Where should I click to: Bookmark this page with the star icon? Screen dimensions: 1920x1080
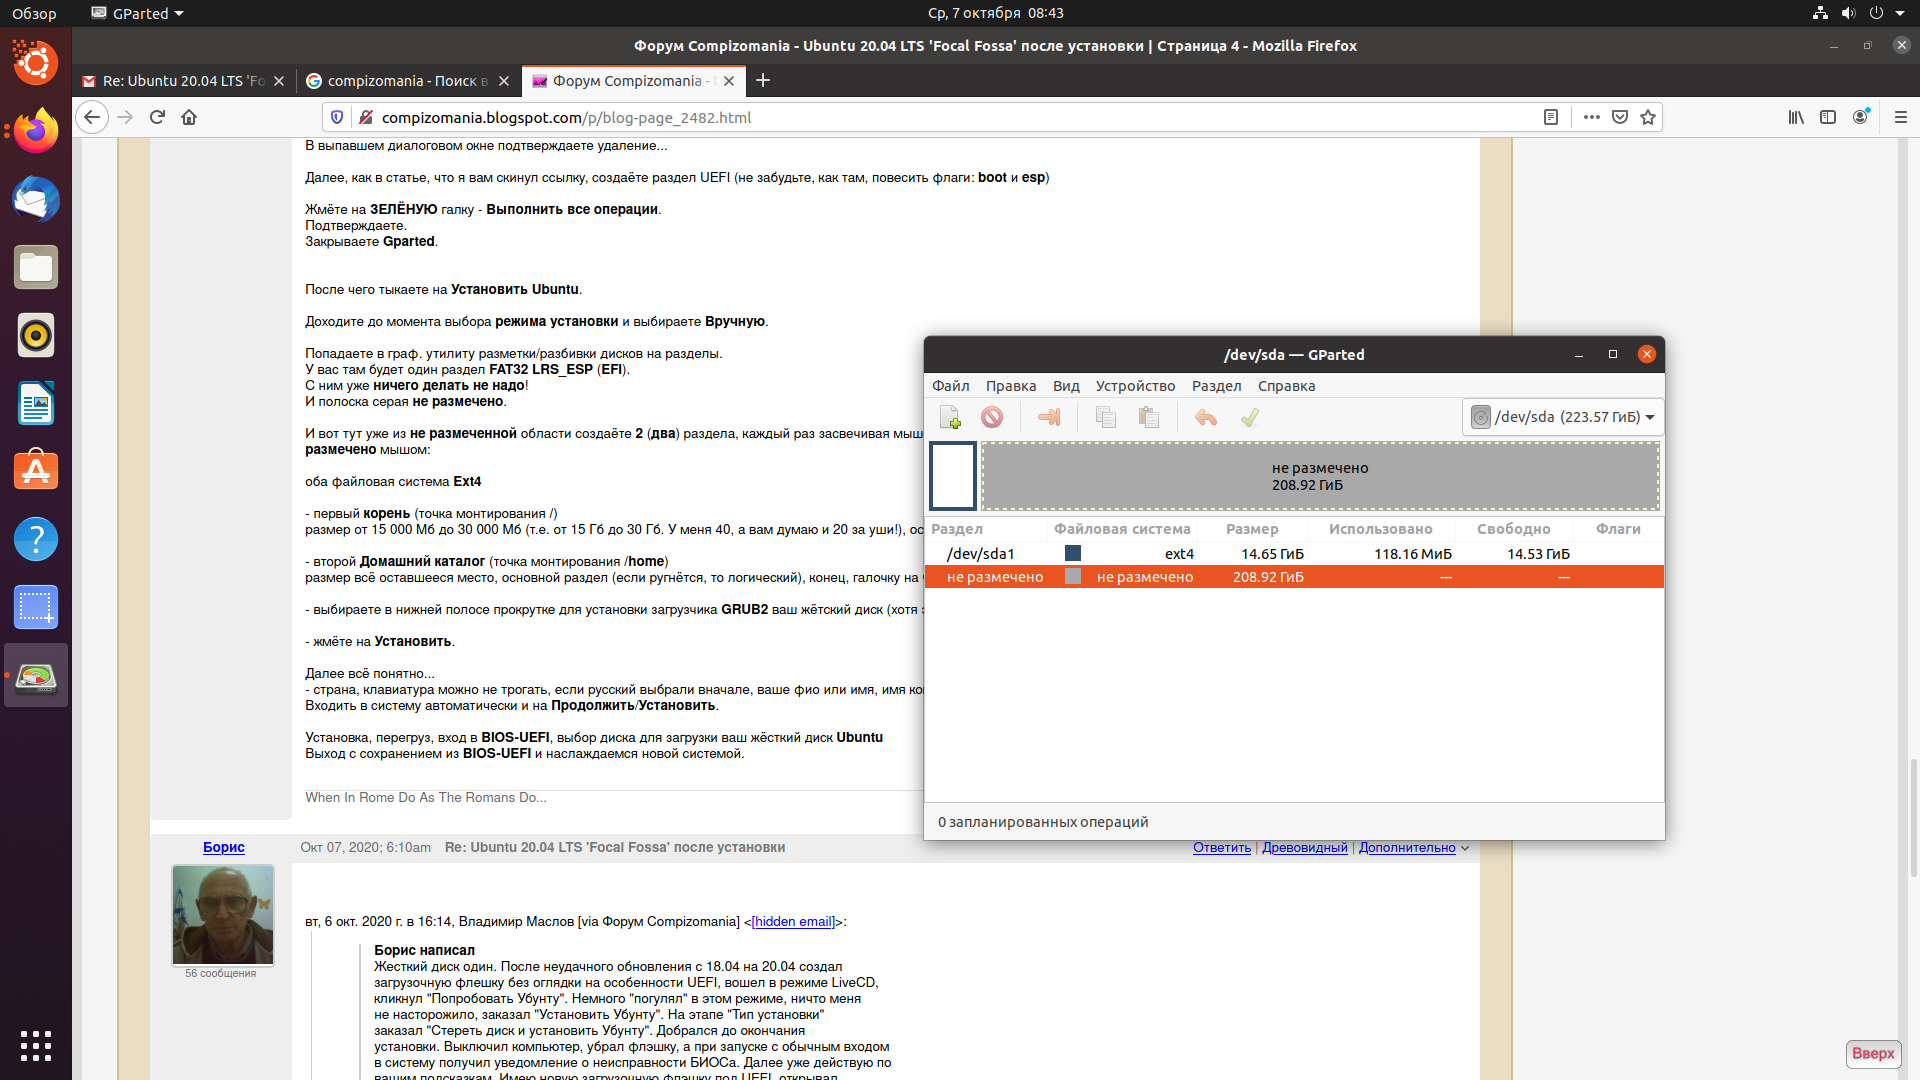click(1648, 117)
